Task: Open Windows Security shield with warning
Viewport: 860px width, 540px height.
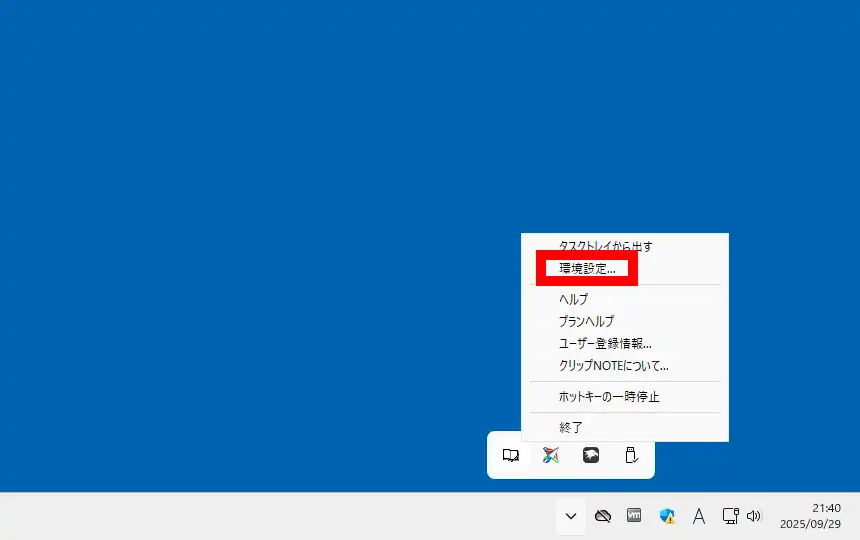Action: [x=667, y=516]
